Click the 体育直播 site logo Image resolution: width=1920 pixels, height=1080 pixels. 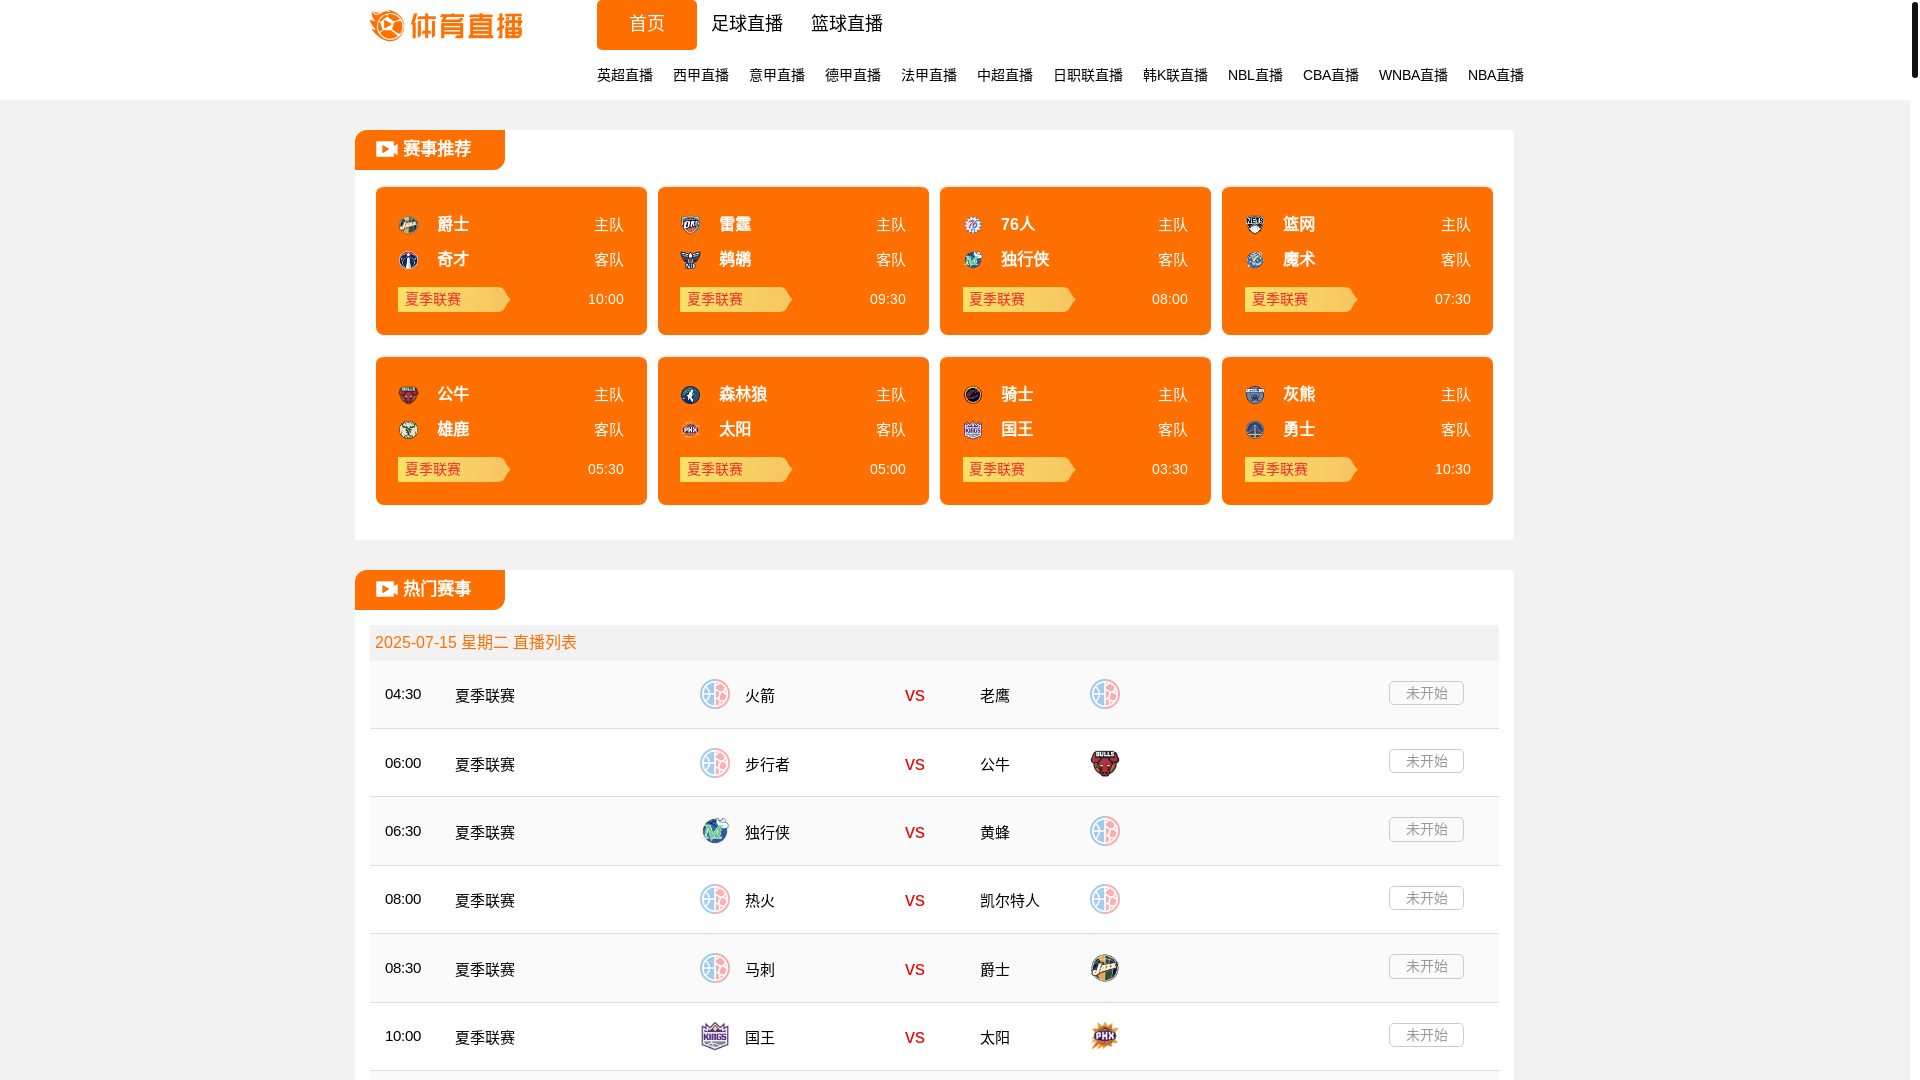446,25
